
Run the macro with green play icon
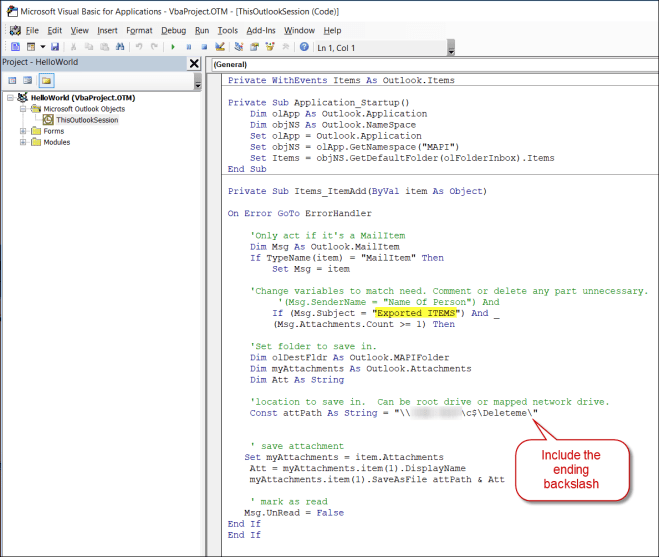pos(173,47)
